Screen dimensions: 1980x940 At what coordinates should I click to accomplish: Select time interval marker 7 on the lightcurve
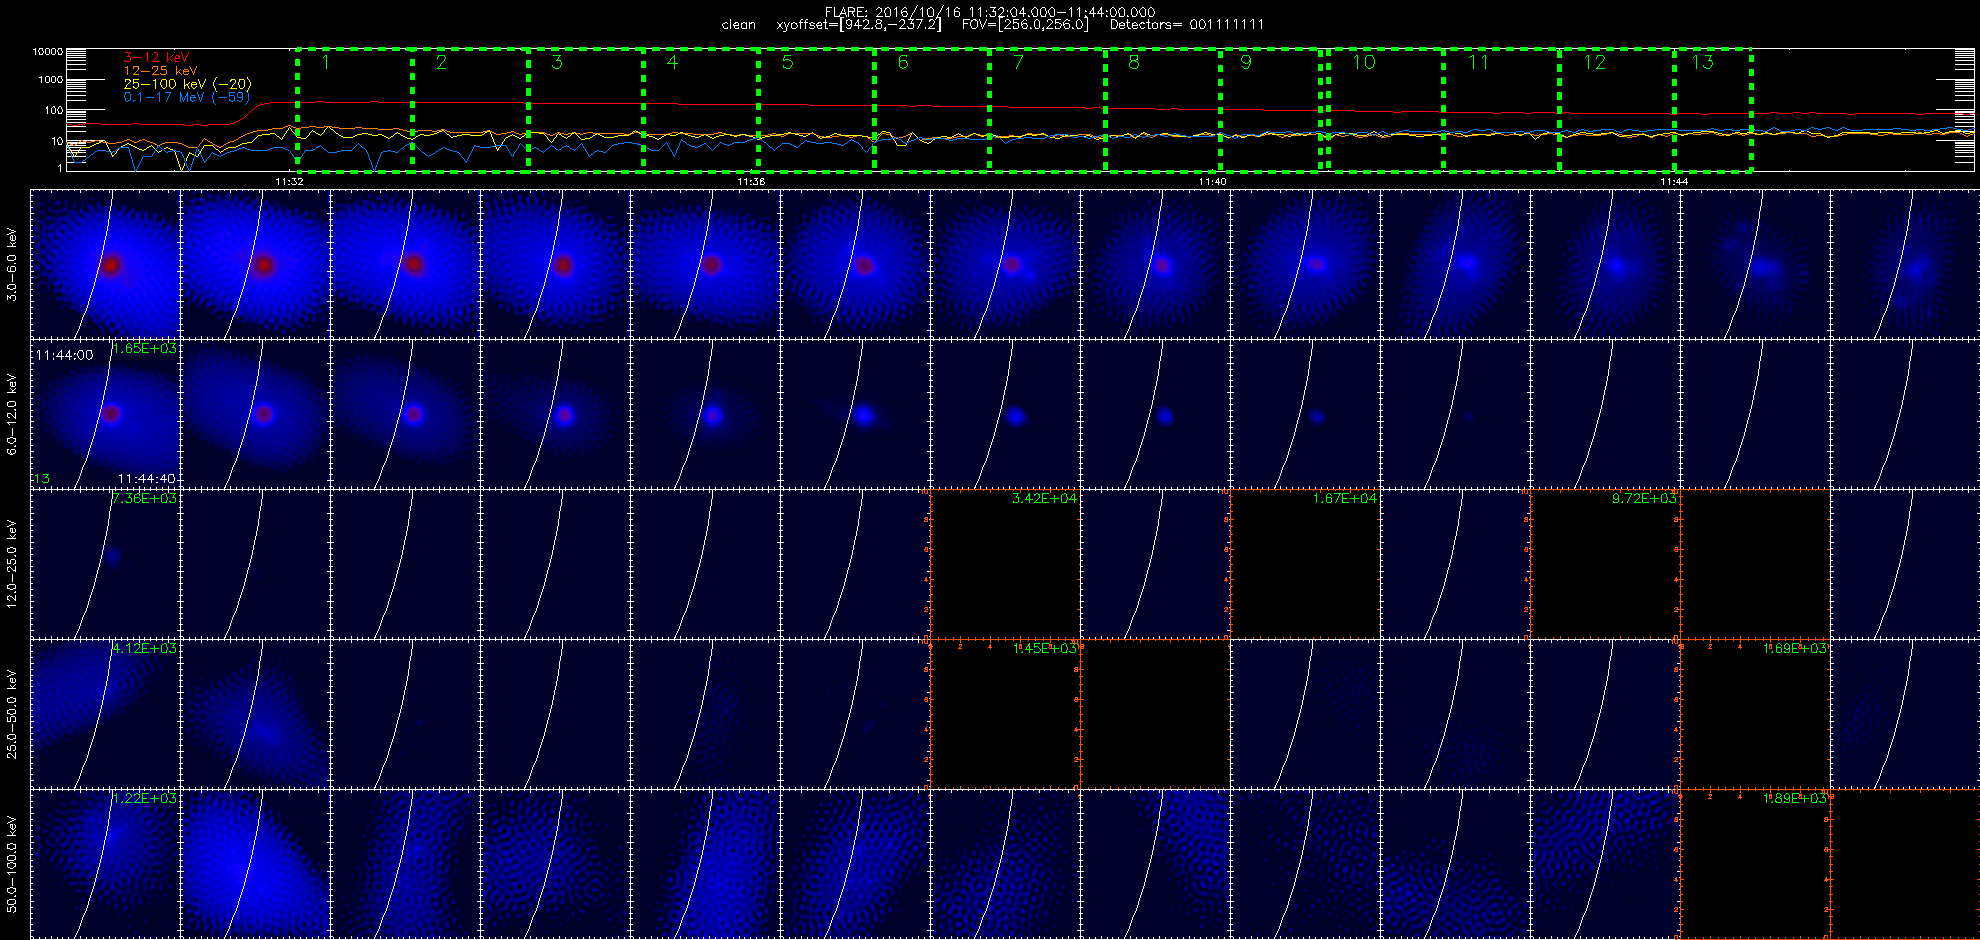point(1018,62)
